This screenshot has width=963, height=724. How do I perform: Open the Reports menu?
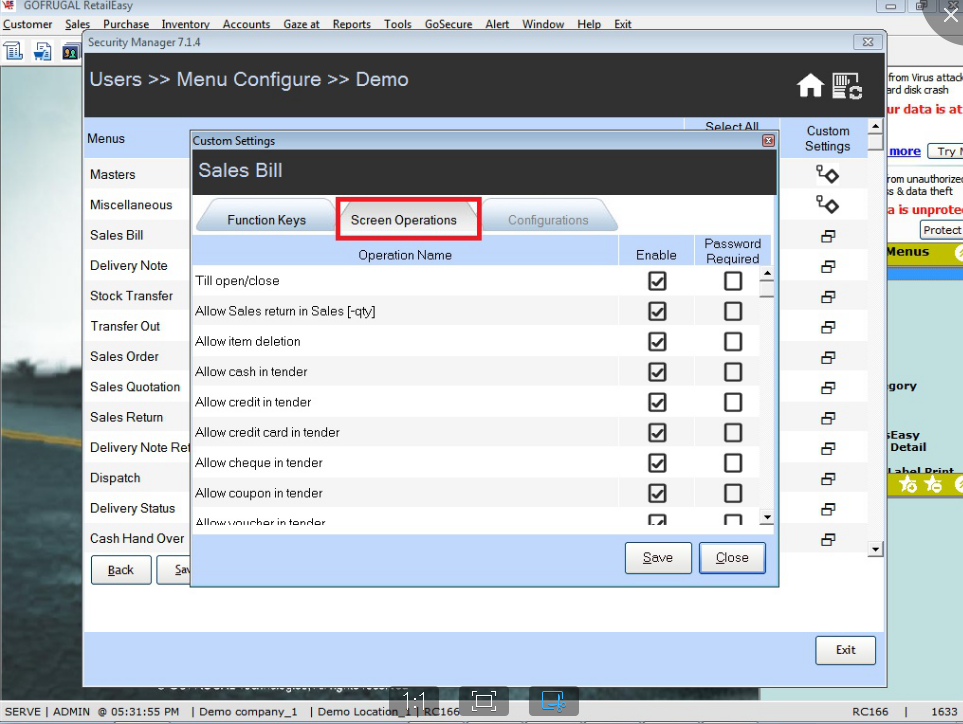click(352, 24)
